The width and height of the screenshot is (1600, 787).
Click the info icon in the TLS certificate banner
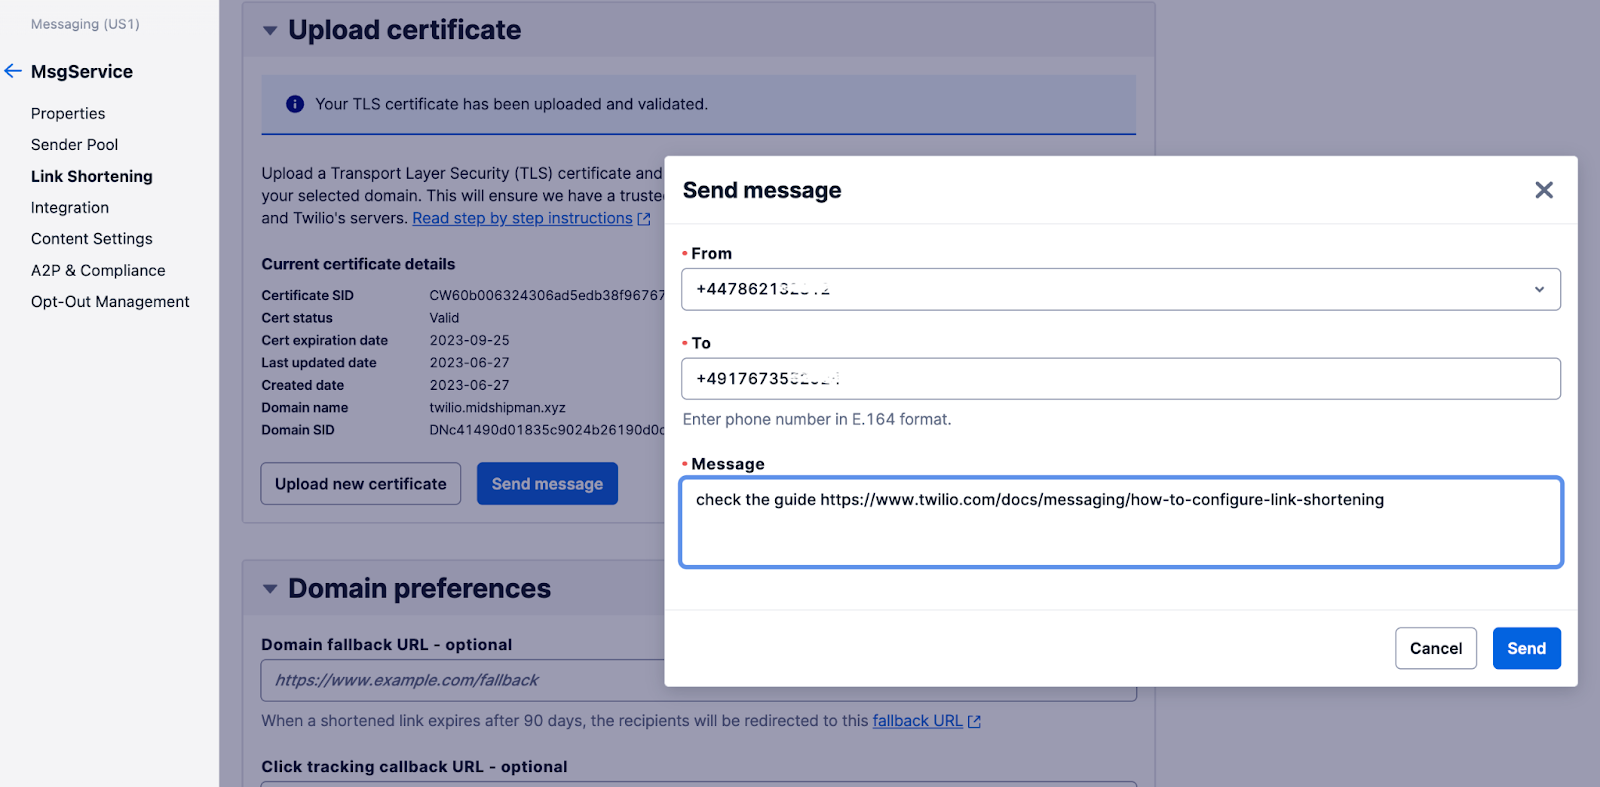click(294, 103)
